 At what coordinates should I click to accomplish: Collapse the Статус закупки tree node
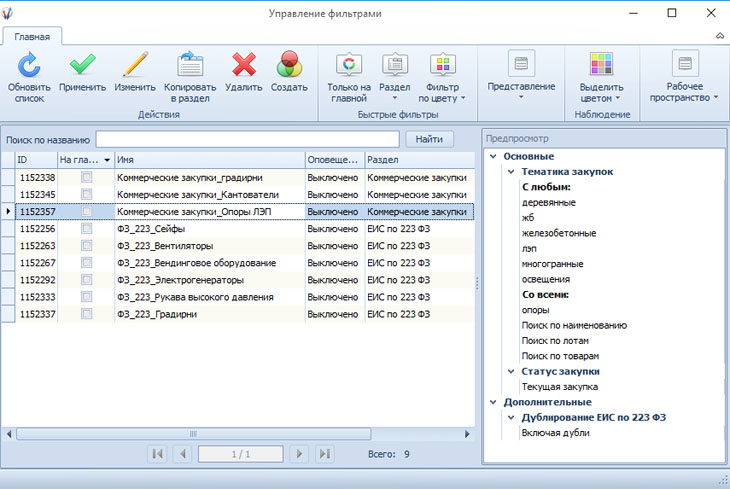coord(511,372)
